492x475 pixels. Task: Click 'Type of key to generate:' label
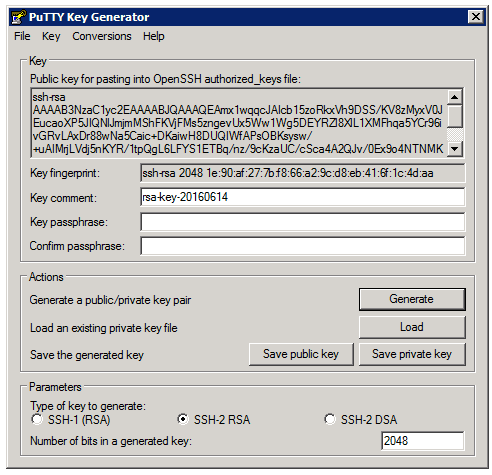click(88, 406)
